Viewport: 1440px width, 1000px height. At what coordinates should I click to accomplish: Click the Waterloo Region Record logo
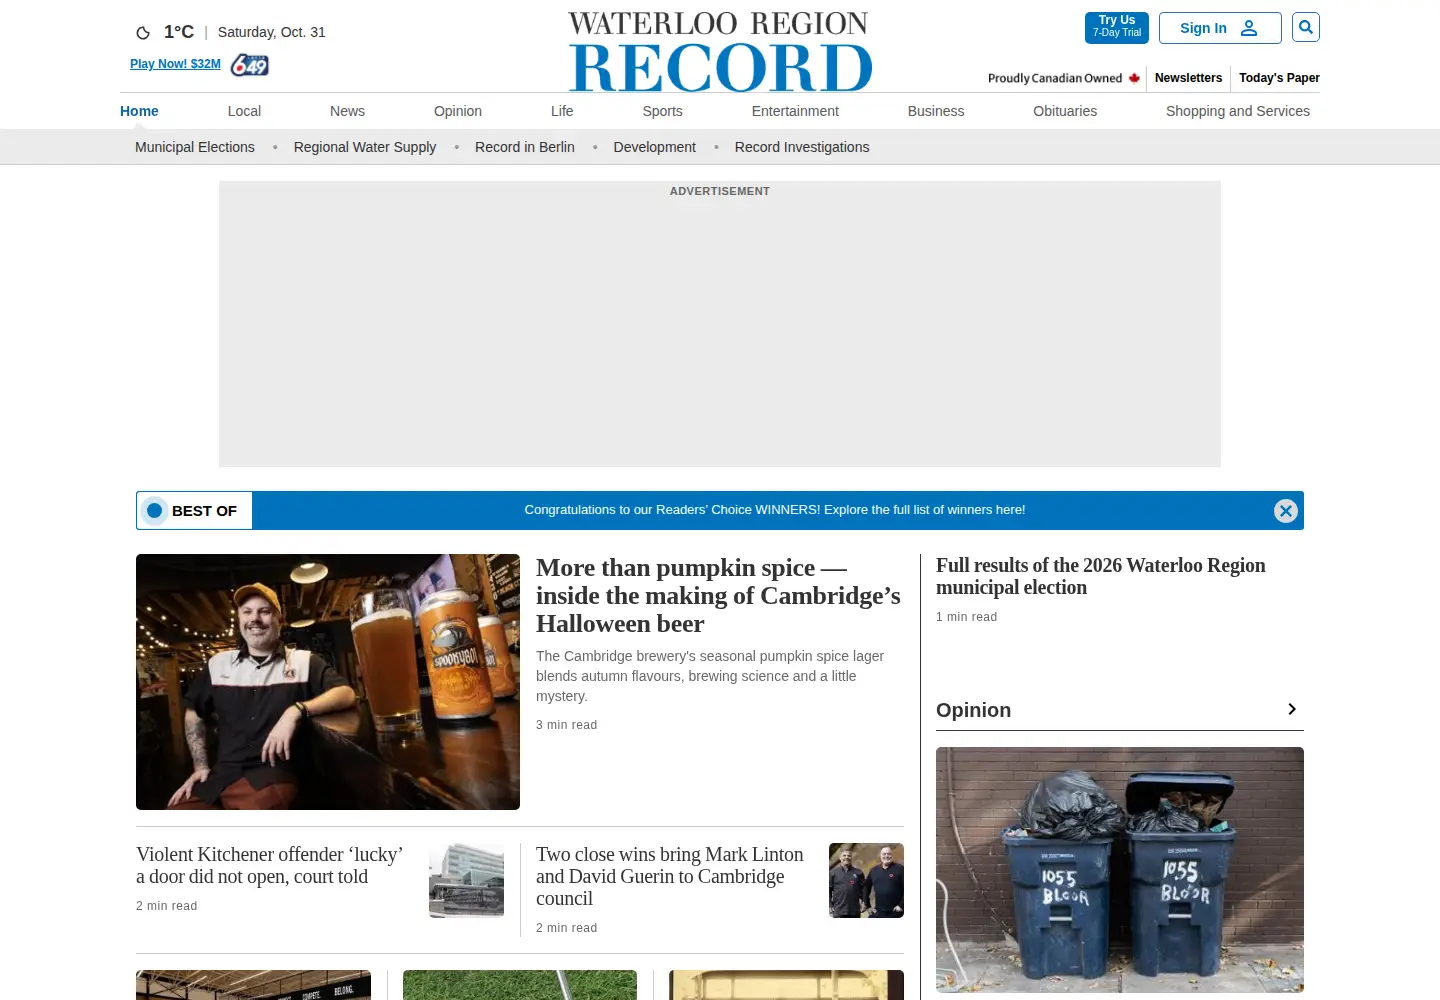pos(720,52)
